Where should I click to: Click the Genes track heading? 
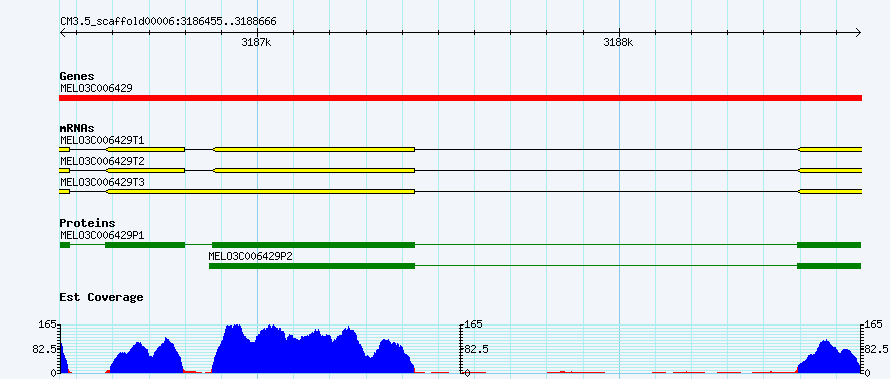tap(77, 76)
